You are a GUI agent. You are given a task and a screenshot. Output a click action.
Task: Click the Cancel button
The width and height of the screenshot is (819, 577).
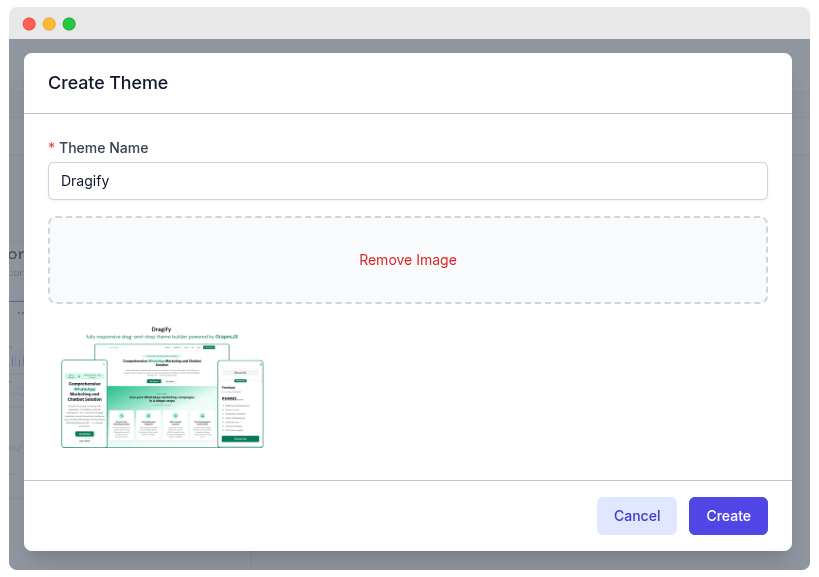pos(637,516)
